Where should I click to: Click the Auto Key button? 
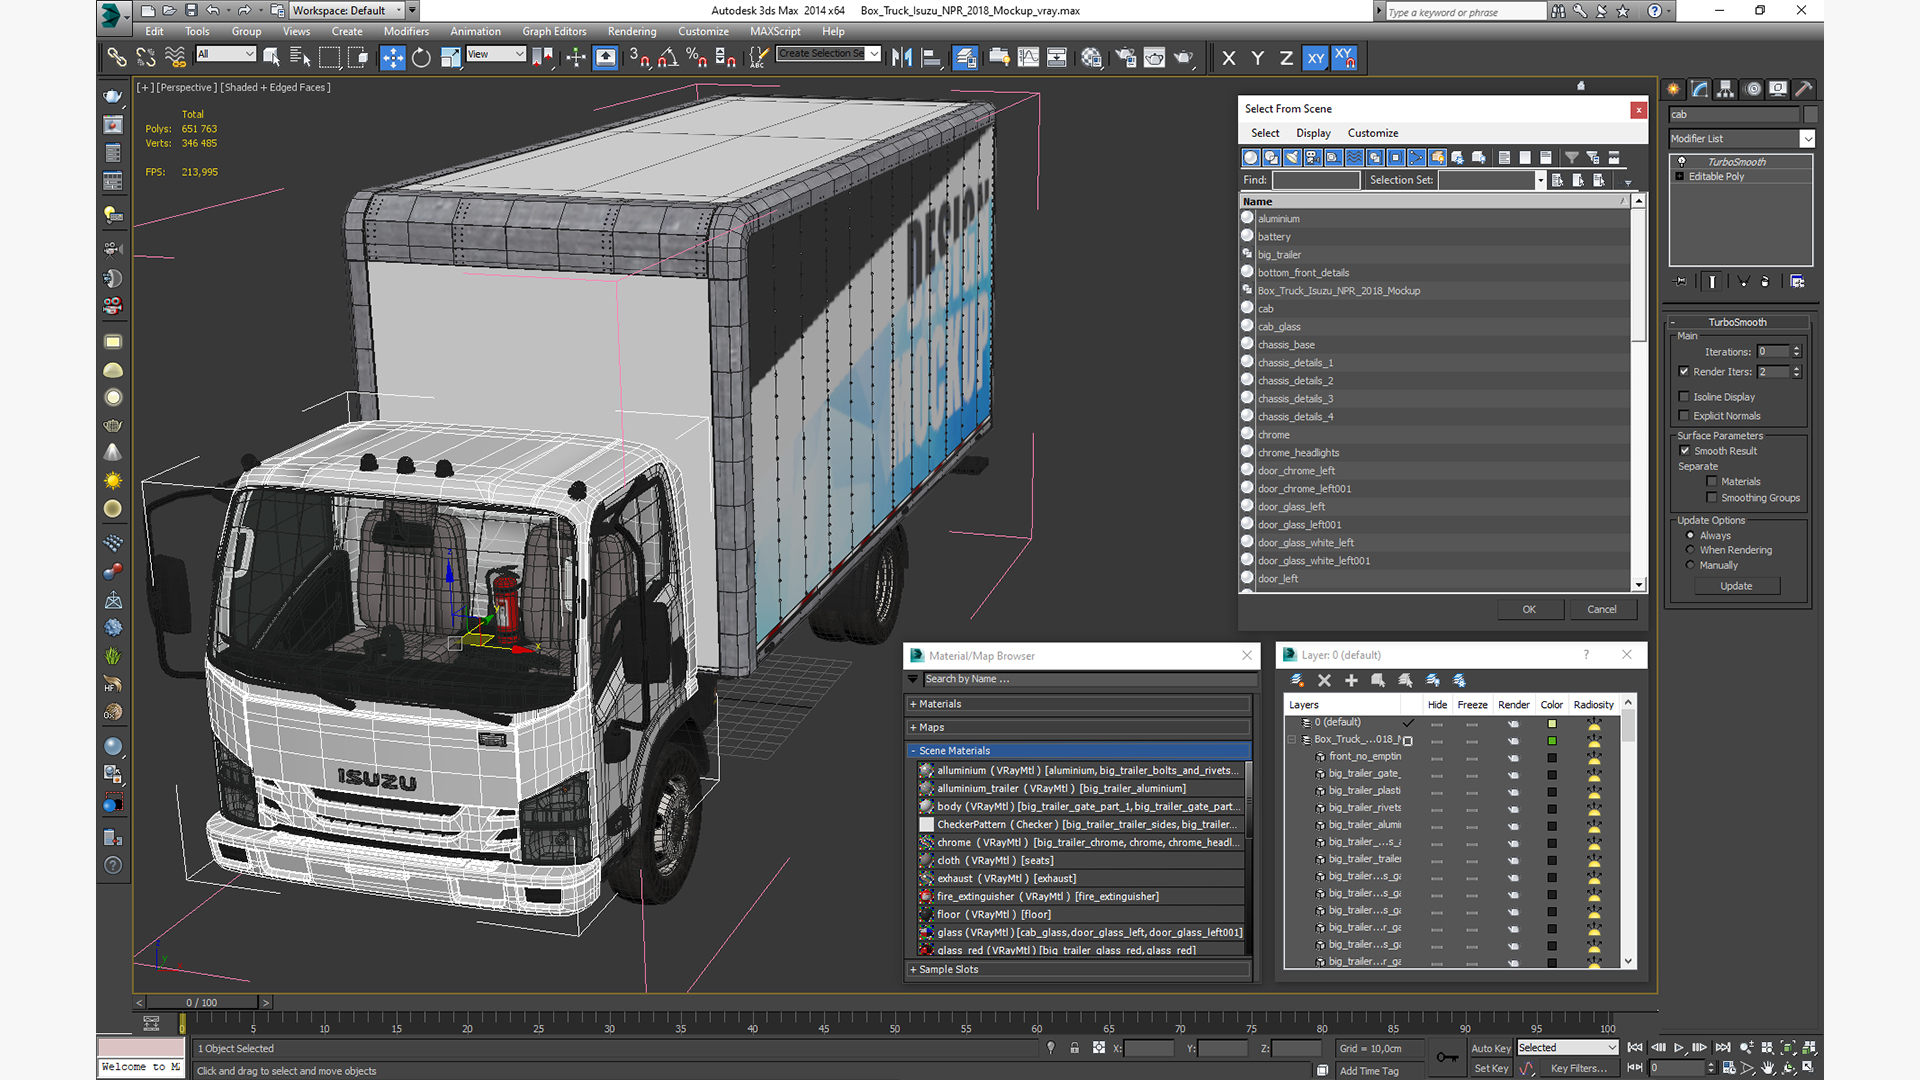point(1491,1049)
